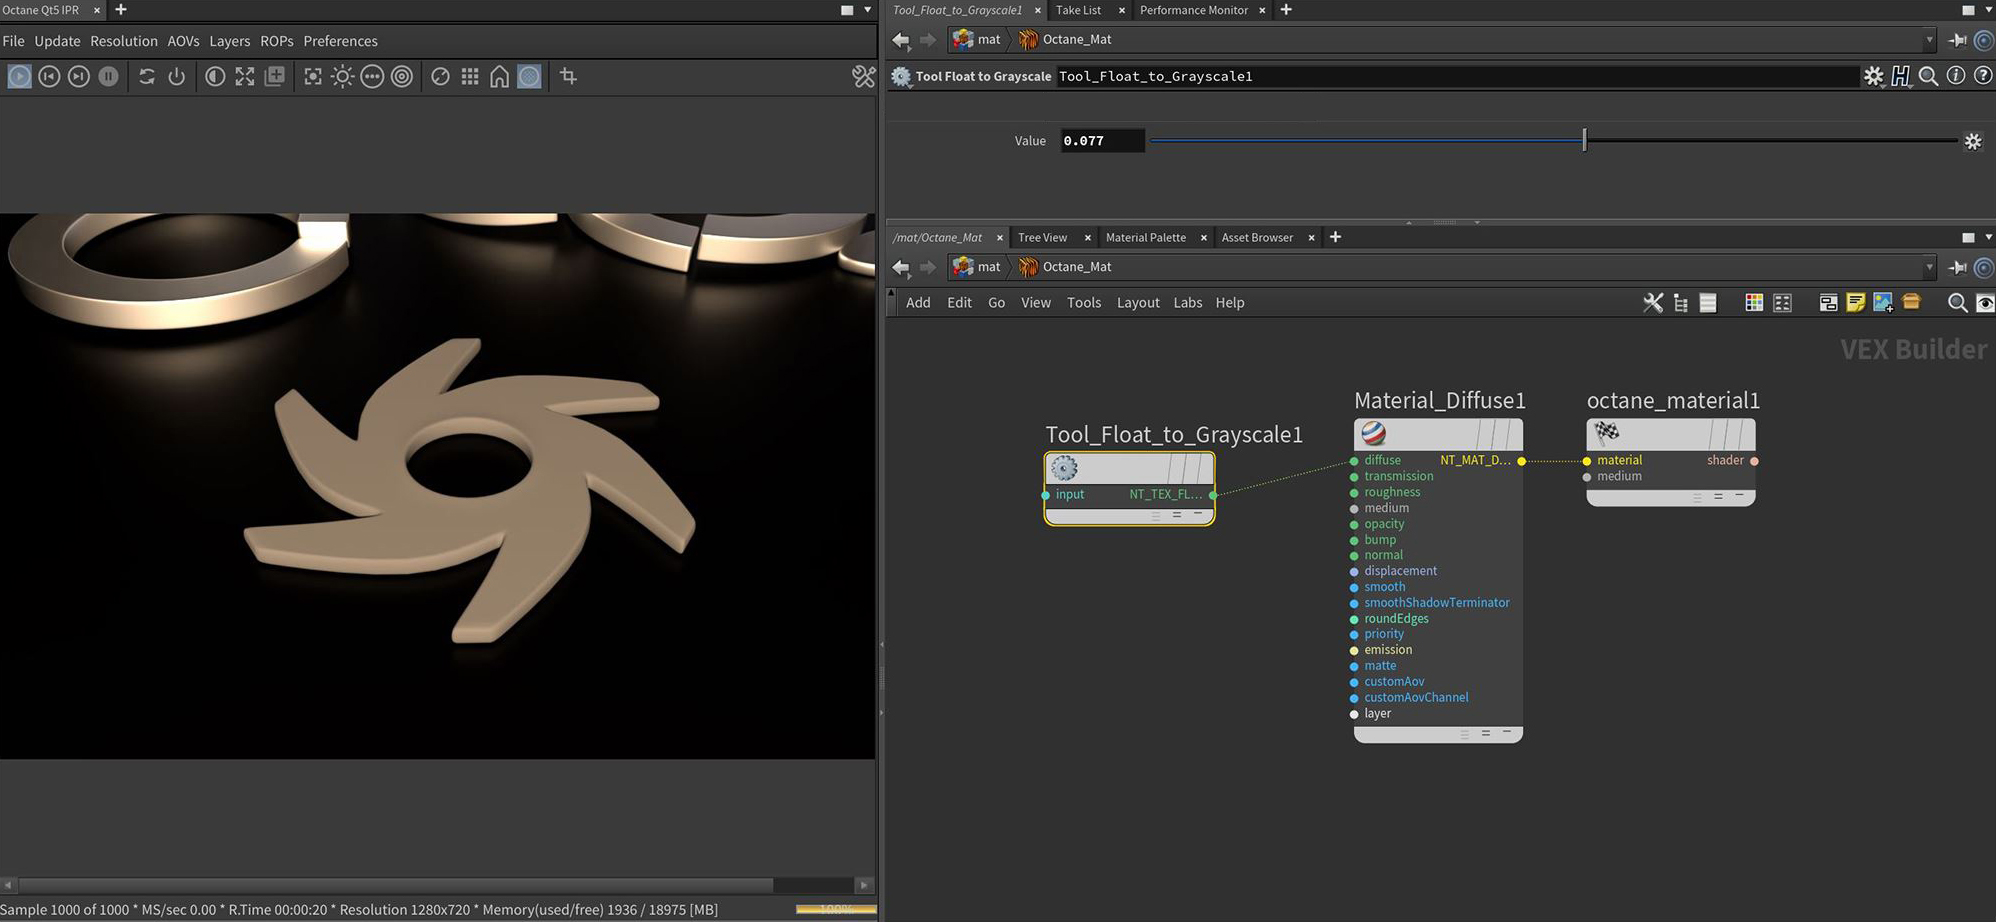Toggle the highlighted sphere button in IPR toolbar
1996x922 pixels.
point(529,77)
